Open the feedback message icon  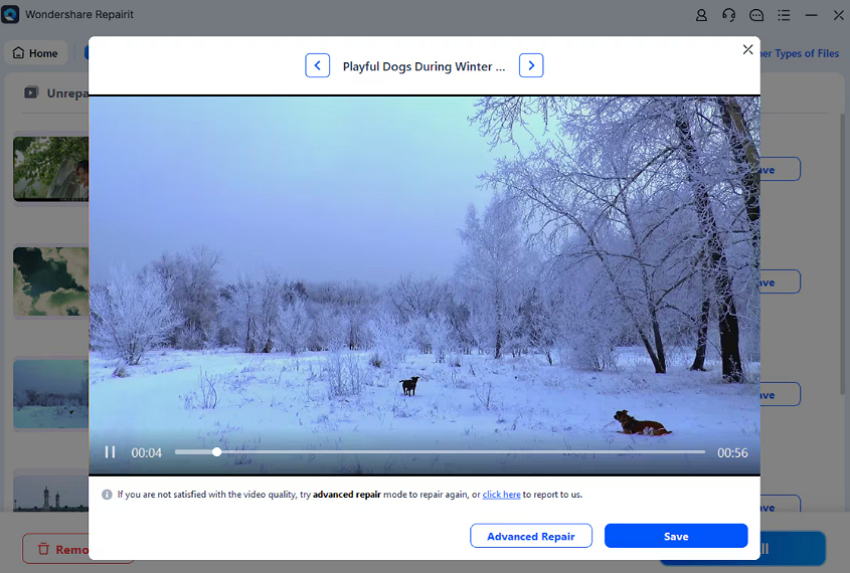coord(757,15)
